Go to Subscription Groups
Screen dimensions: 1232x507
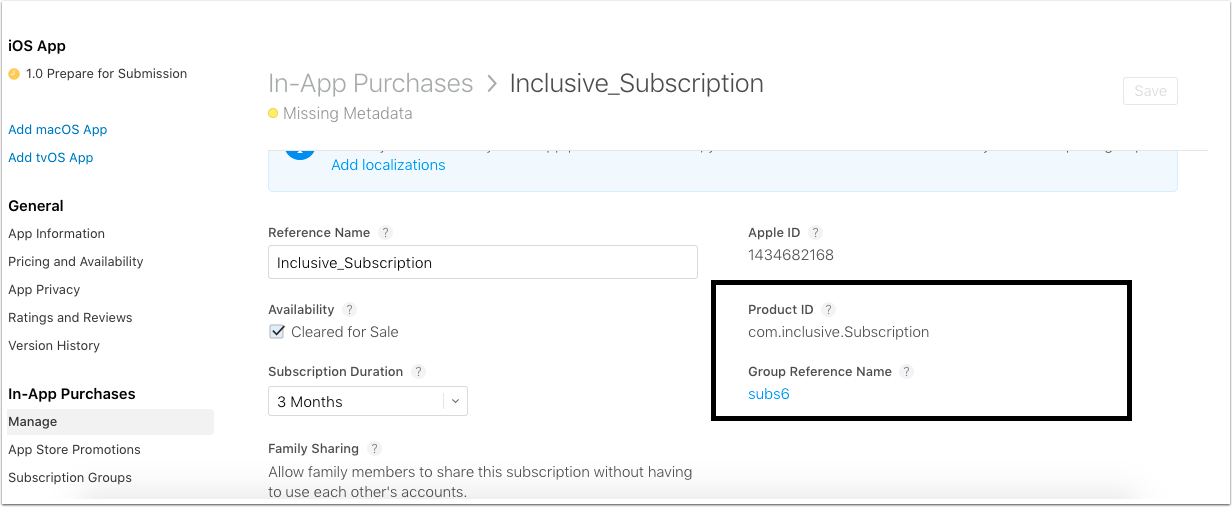coord(70,478)
